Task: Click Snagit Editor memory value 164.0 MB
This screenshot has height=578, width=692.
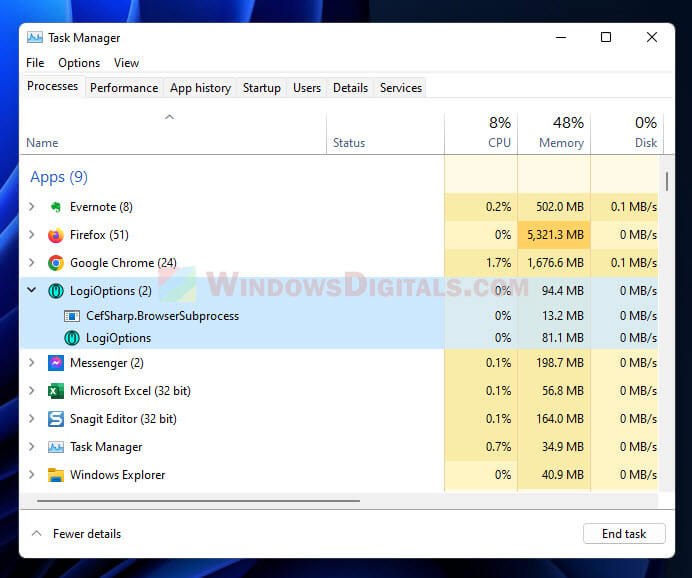Action: point(560,419)
